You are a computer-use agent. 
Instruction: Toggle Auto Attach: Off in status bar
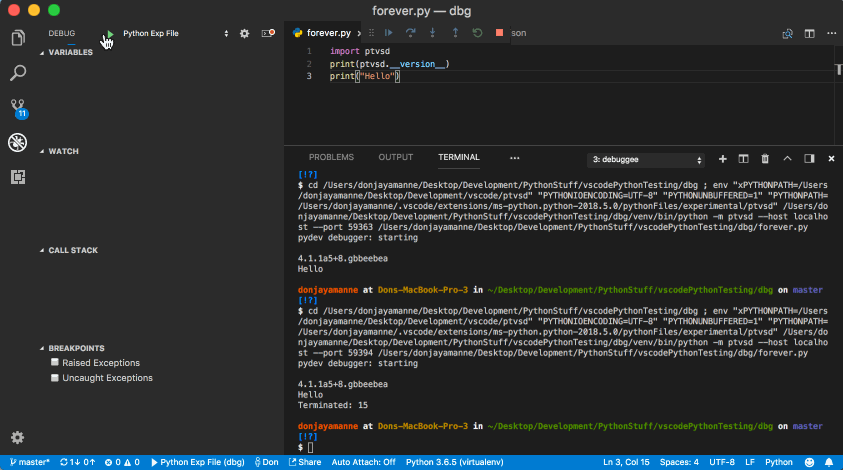(363, 462)
